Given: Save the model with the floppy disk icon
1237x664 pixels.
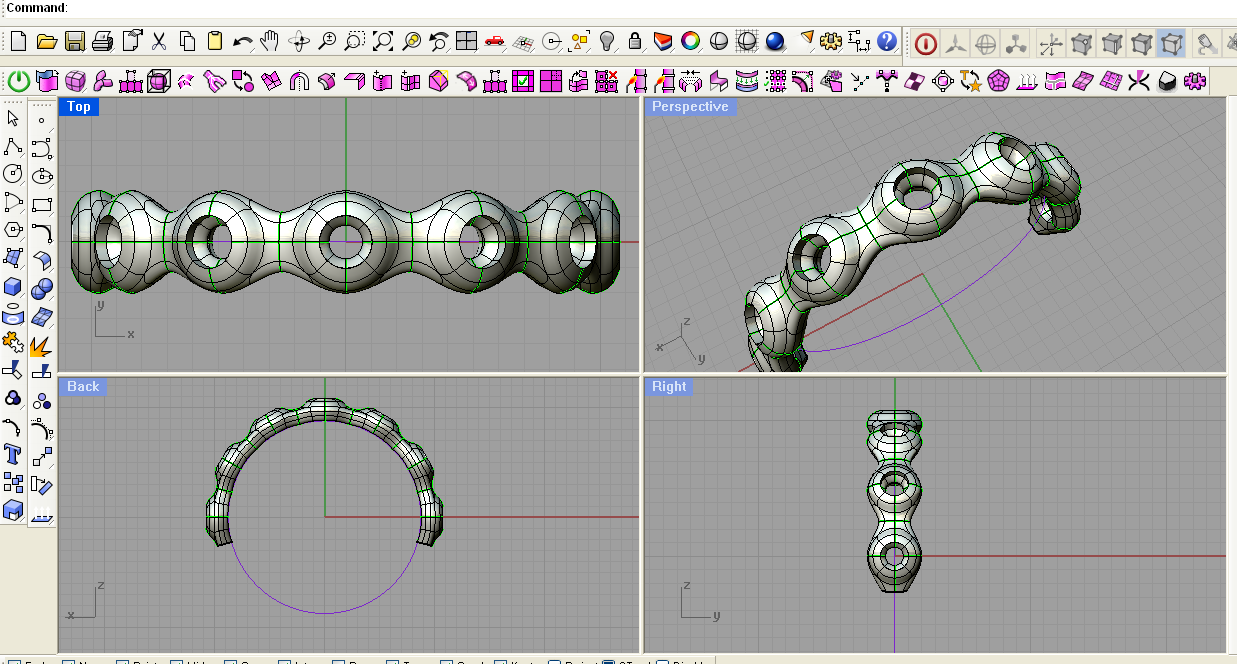Looking at the screenshot, I should (74, 41).
